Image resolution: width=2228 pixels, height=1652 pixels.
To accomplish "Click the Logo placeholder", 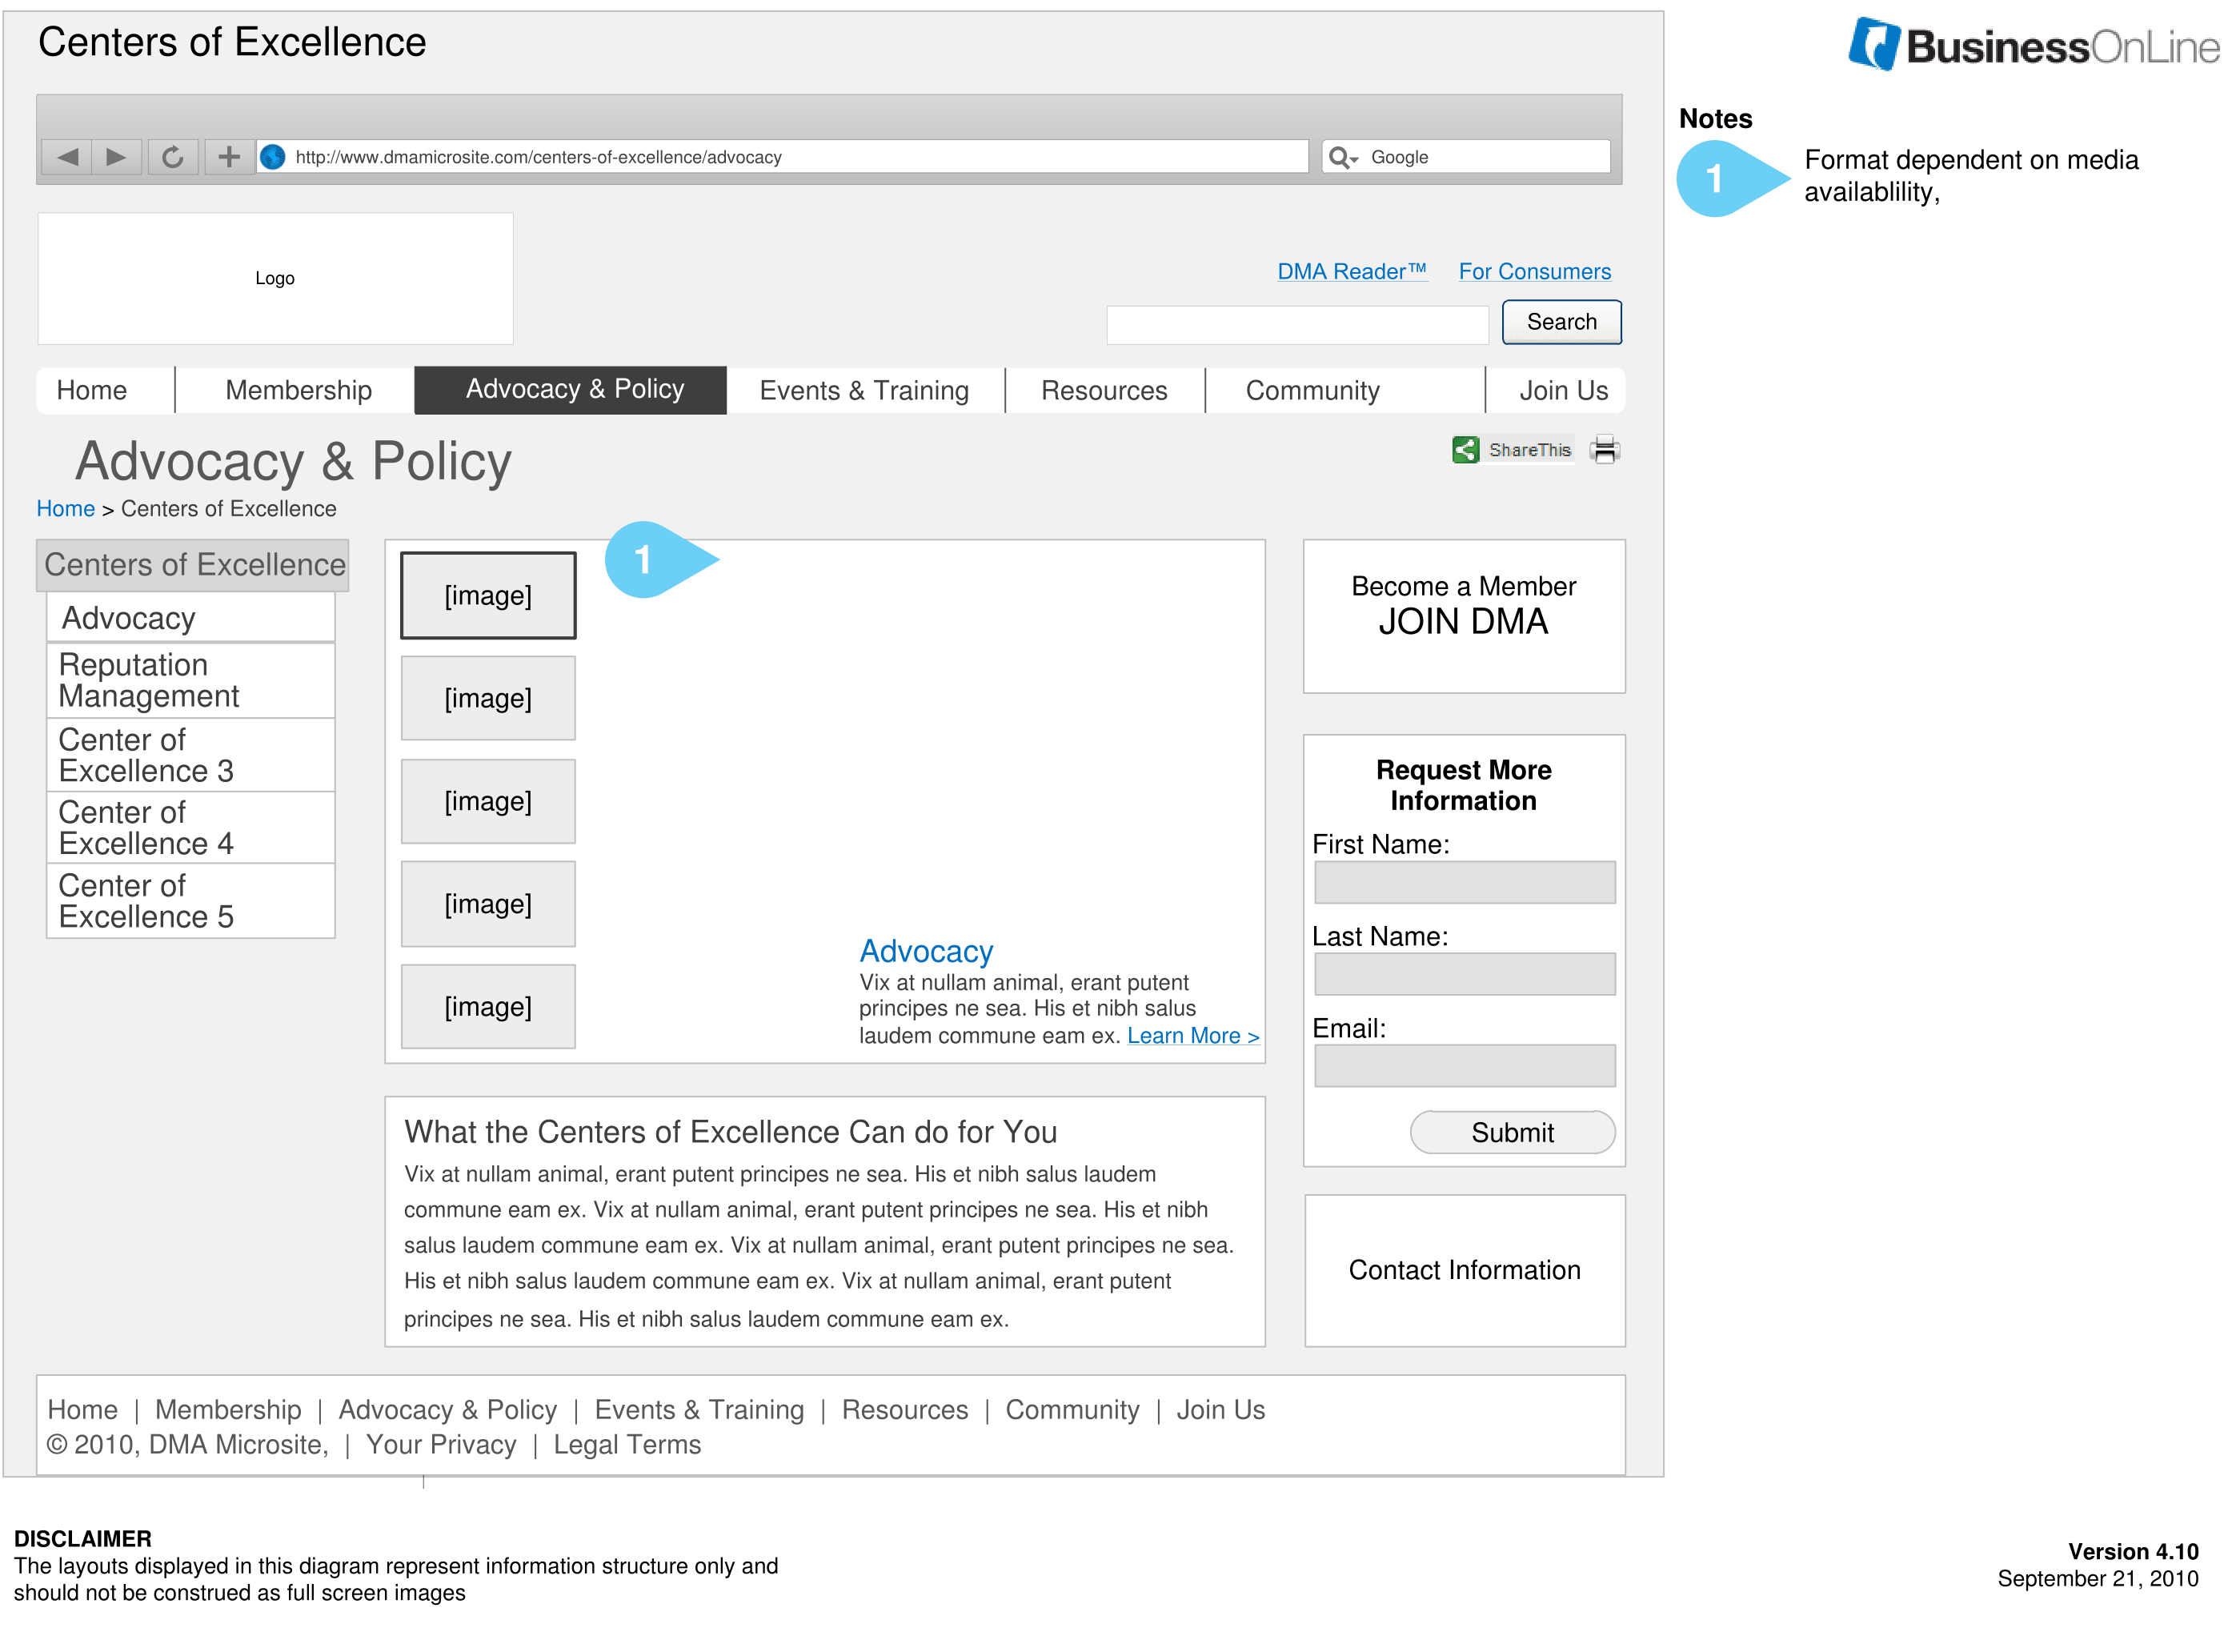I will [x=275, y=278].
